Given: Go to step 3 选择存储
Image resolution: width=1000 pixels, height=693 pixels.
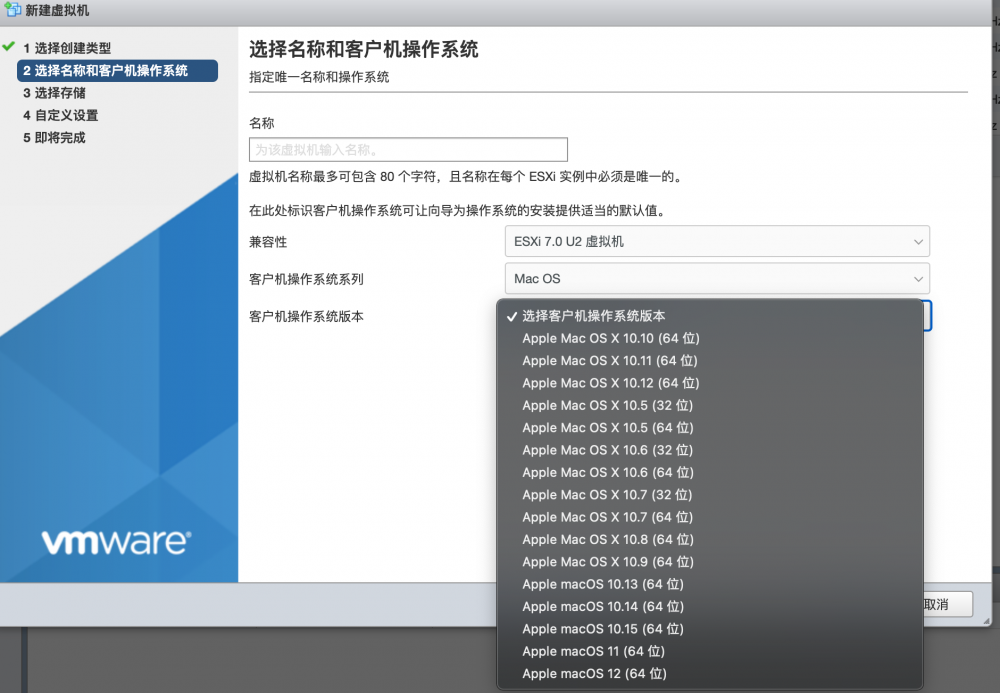Looking at the screenshot, I should tap(54, 93).
